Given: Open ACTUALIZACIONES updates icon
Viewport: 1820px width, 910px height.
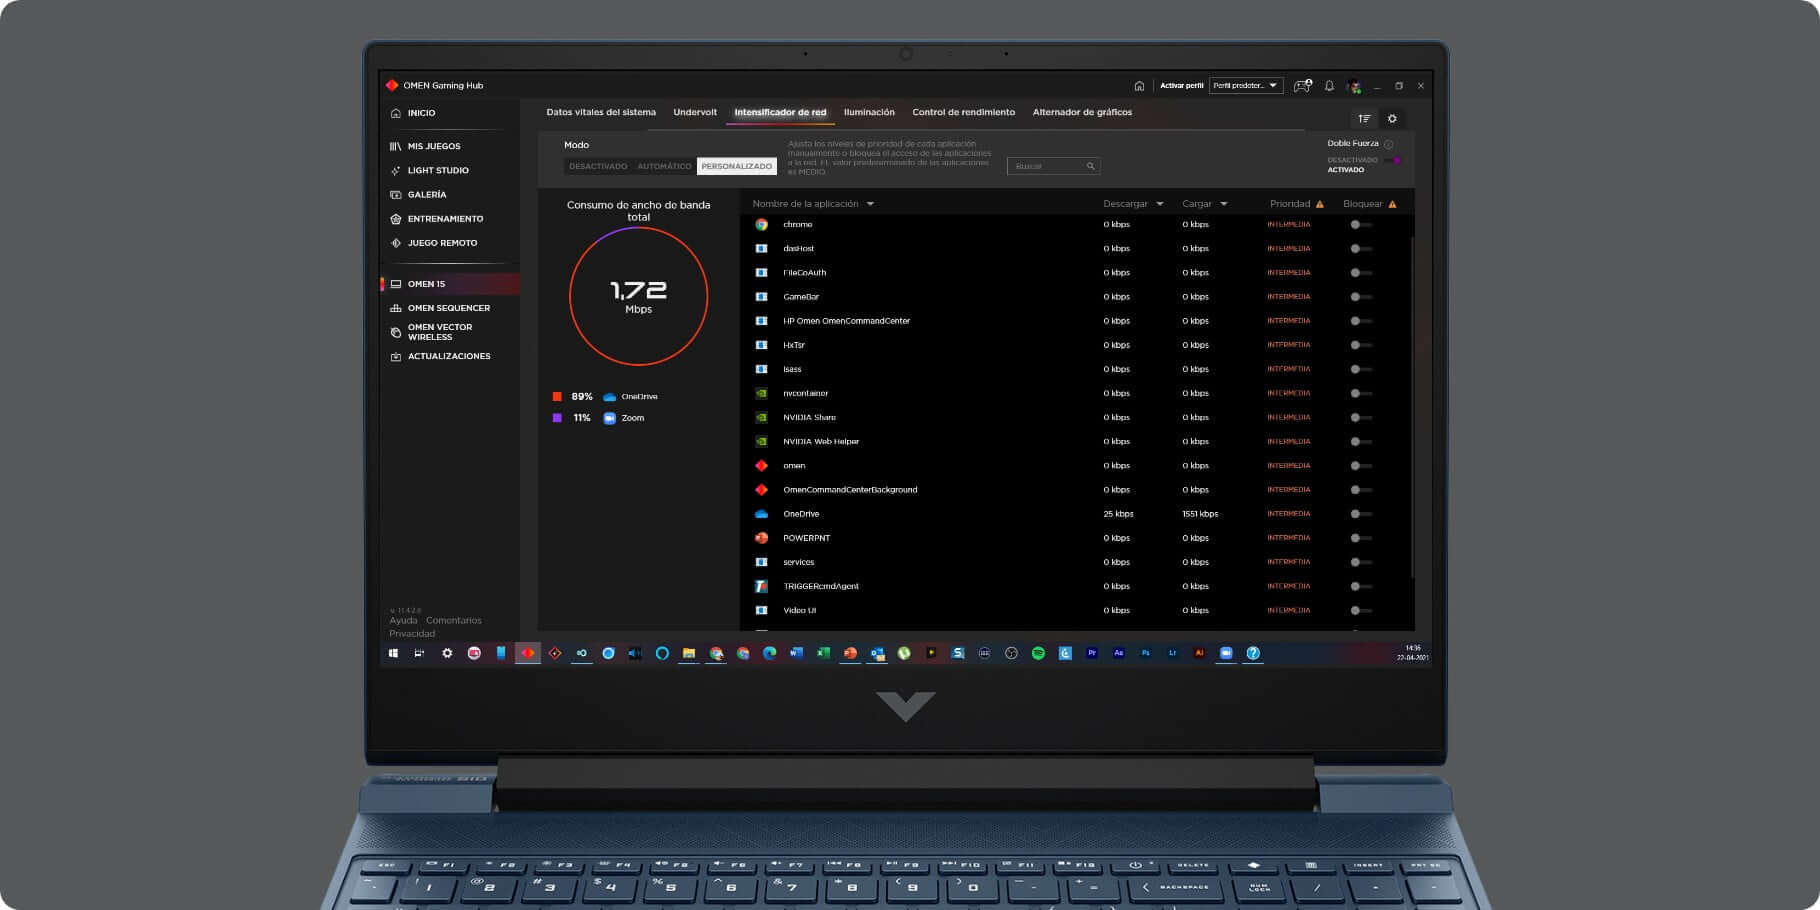Looking at the screenshot, I should point(396,356).
